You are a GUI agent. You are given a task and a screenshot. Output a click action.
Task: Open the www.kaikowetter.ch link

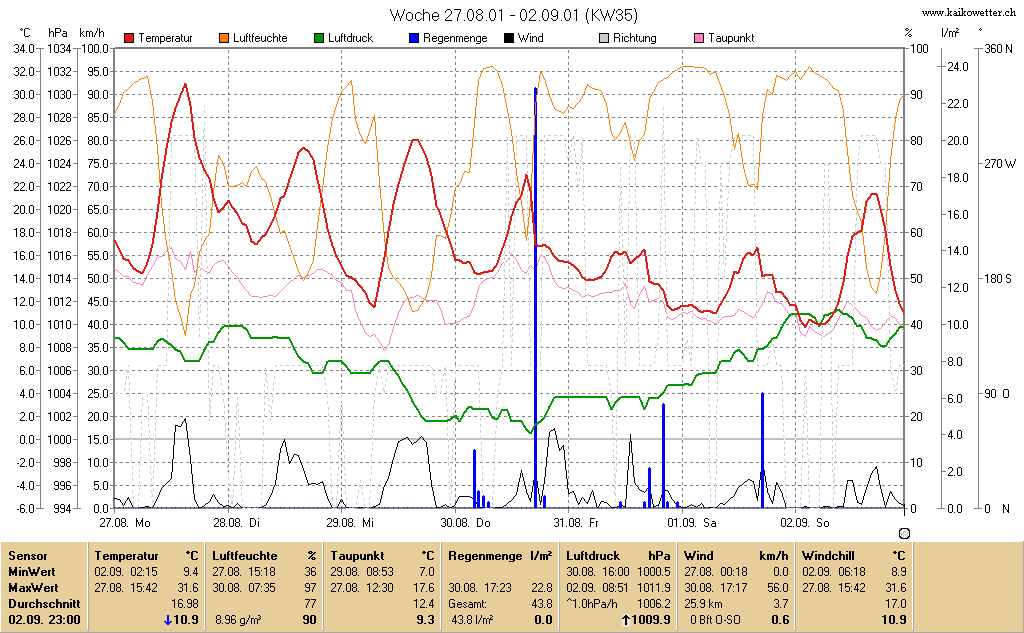968,12
